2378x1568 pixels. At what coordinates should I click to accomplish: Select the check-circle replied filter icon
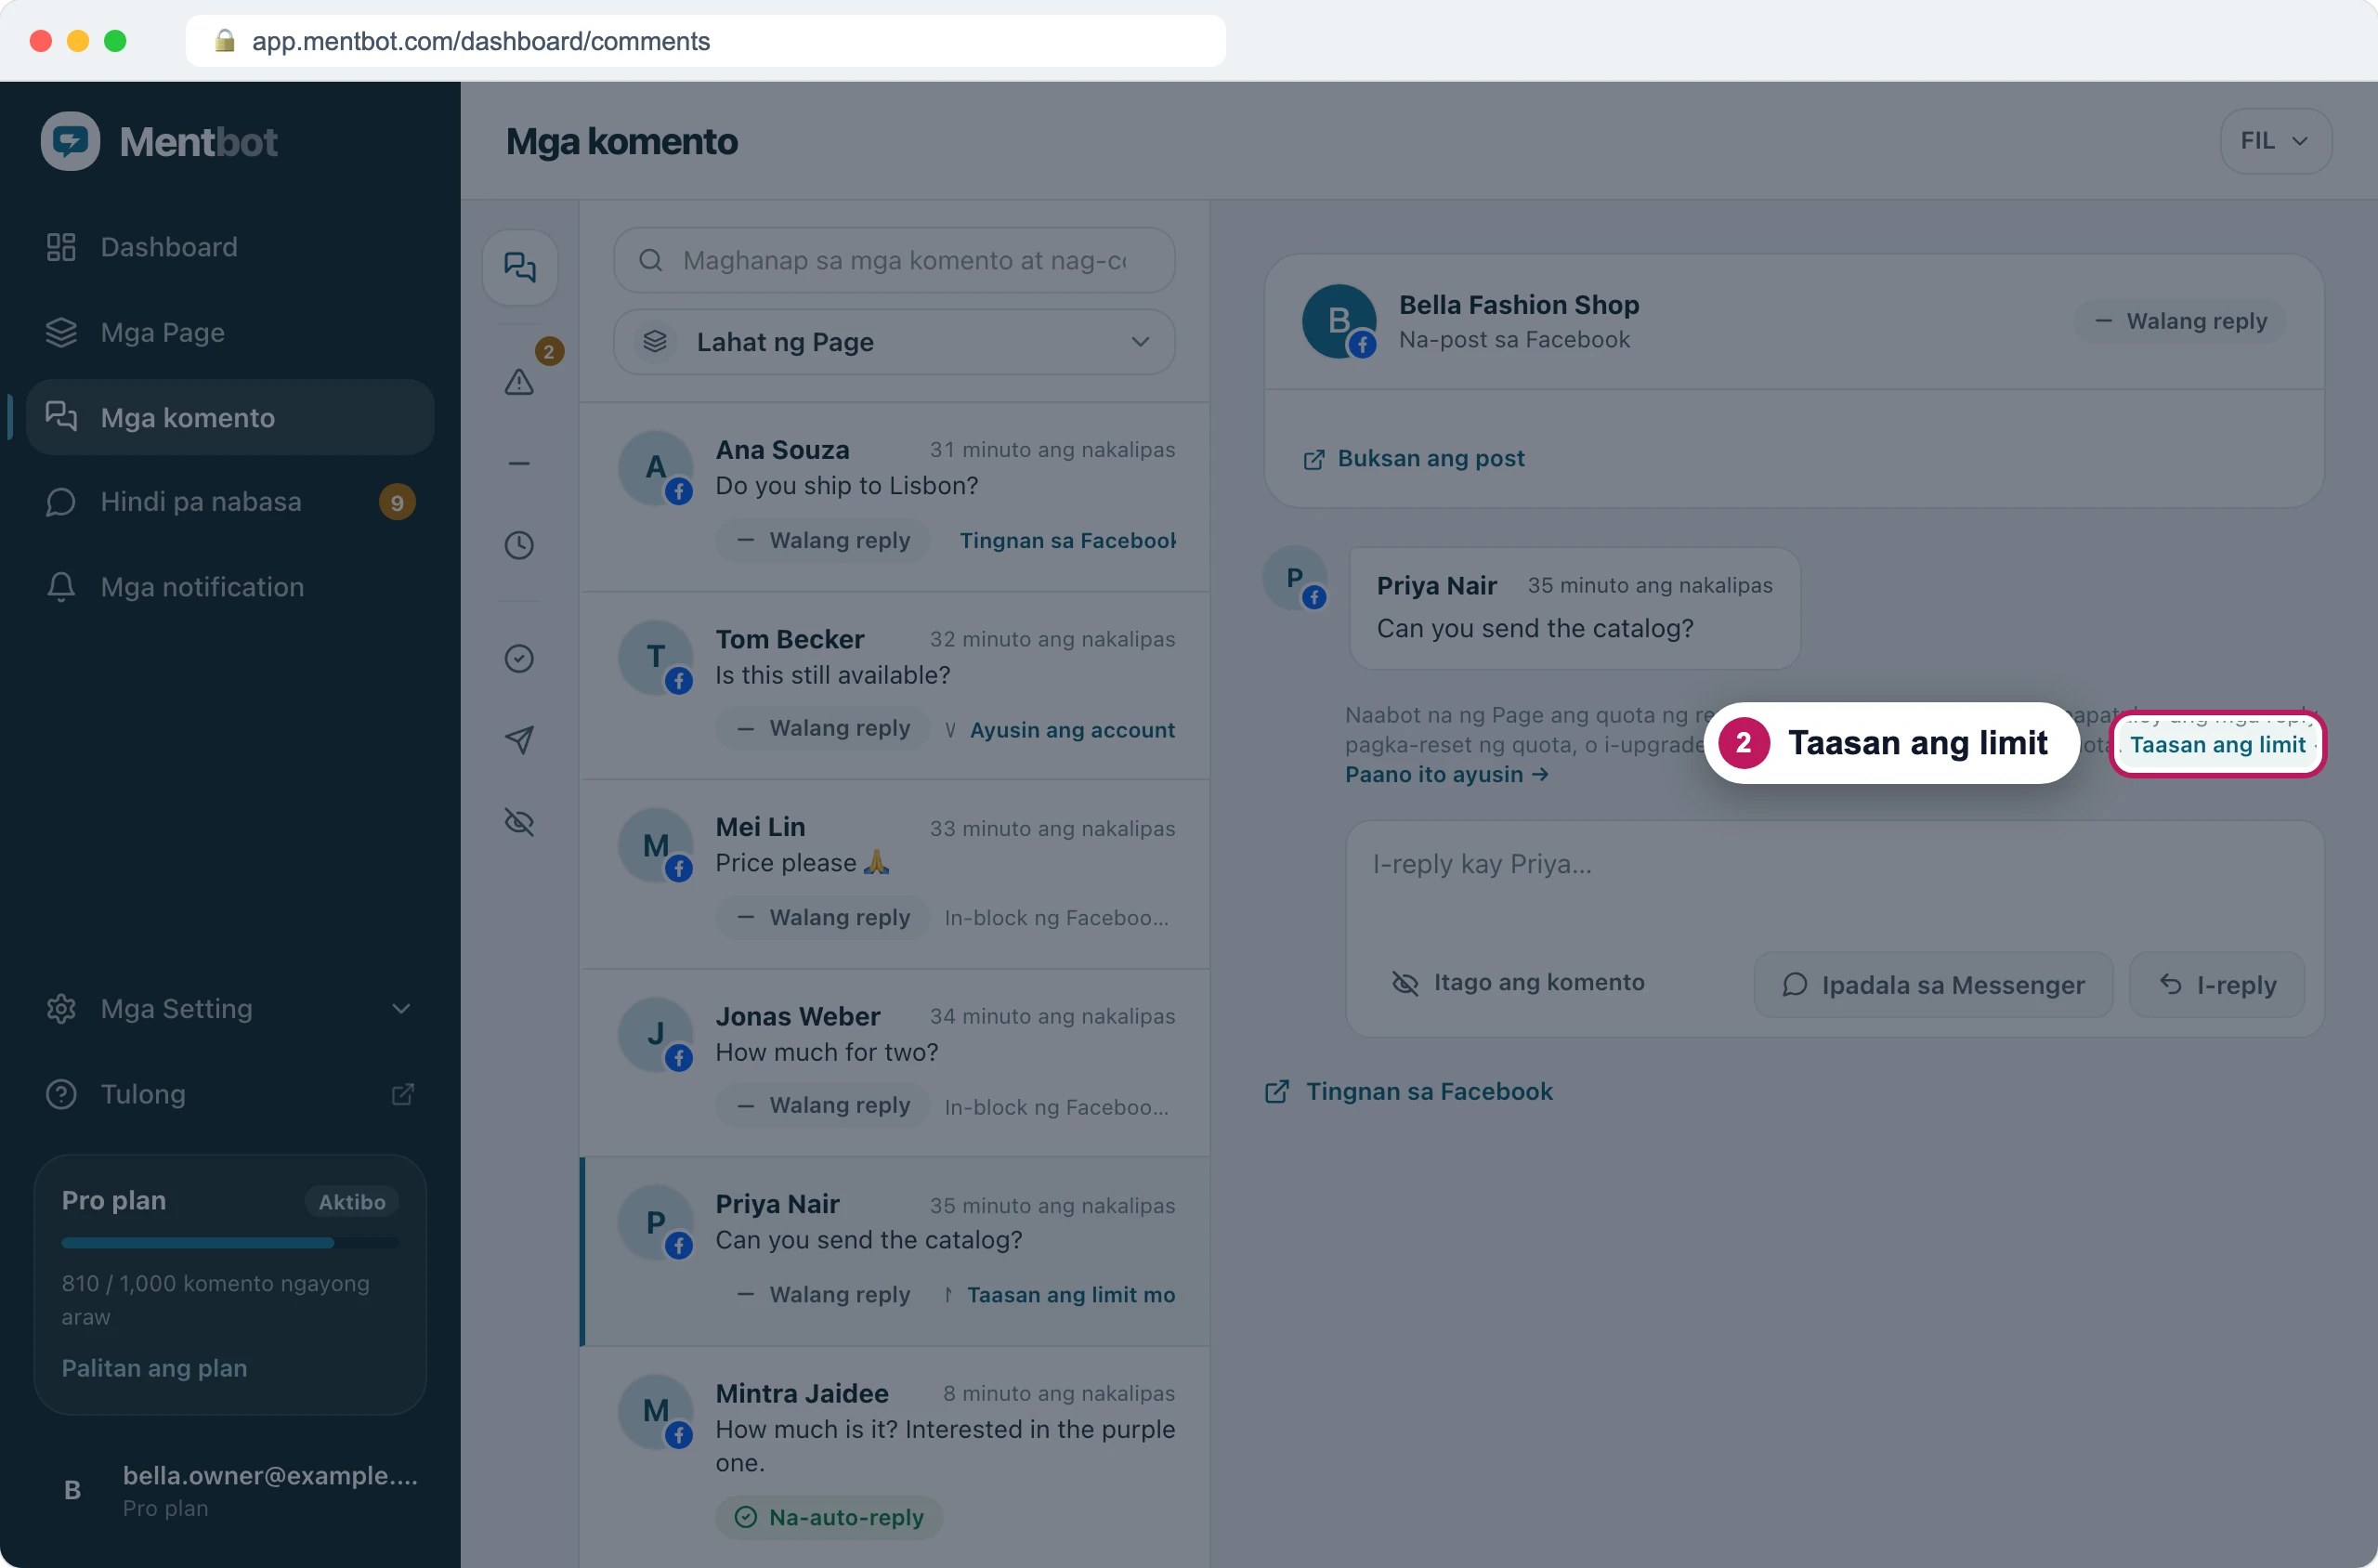click(519, 658)
